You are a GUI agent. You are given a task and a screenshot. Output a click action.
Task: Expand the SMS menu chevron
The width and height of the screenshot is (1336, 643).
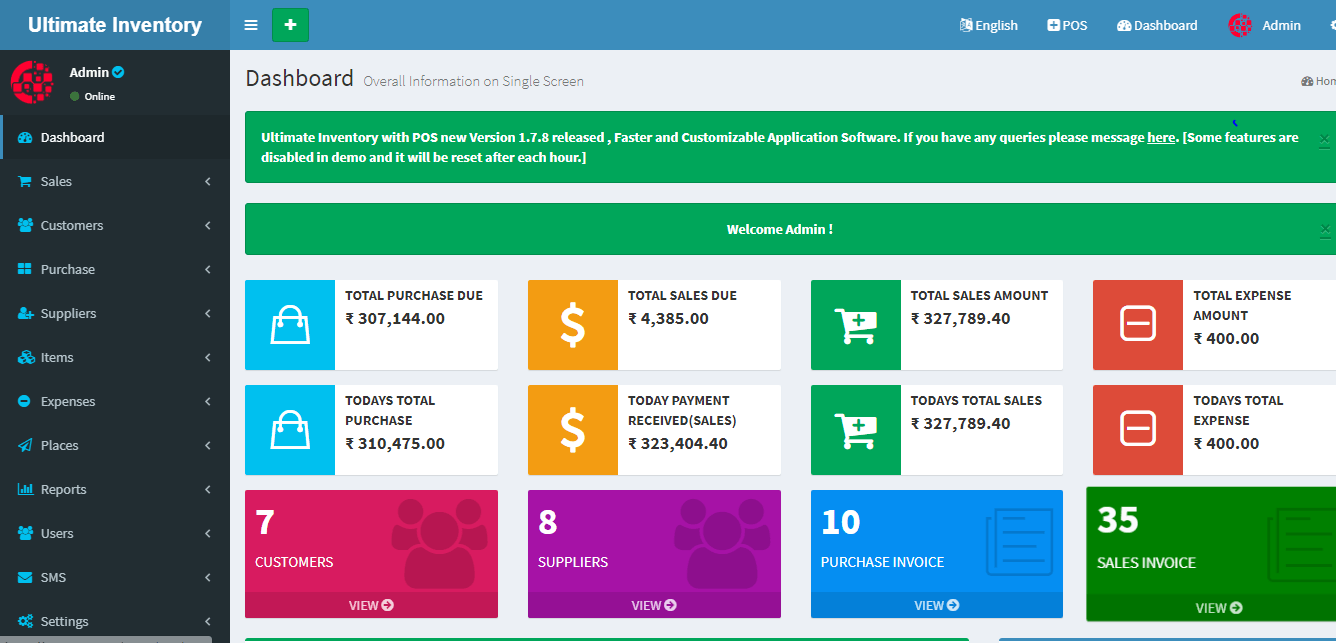tap(208, 577)
